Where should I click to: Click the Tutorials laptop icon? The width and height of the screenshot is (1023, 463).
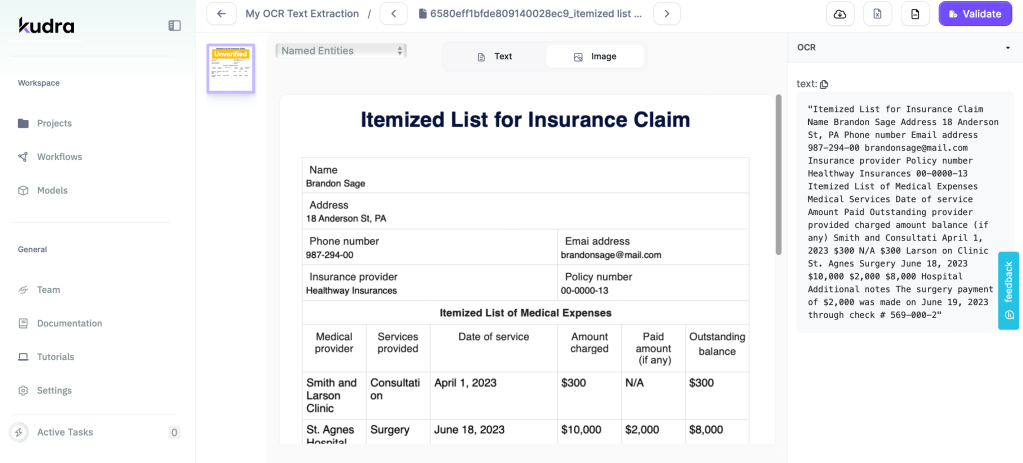pyautogui.click(x=23, y=357)
